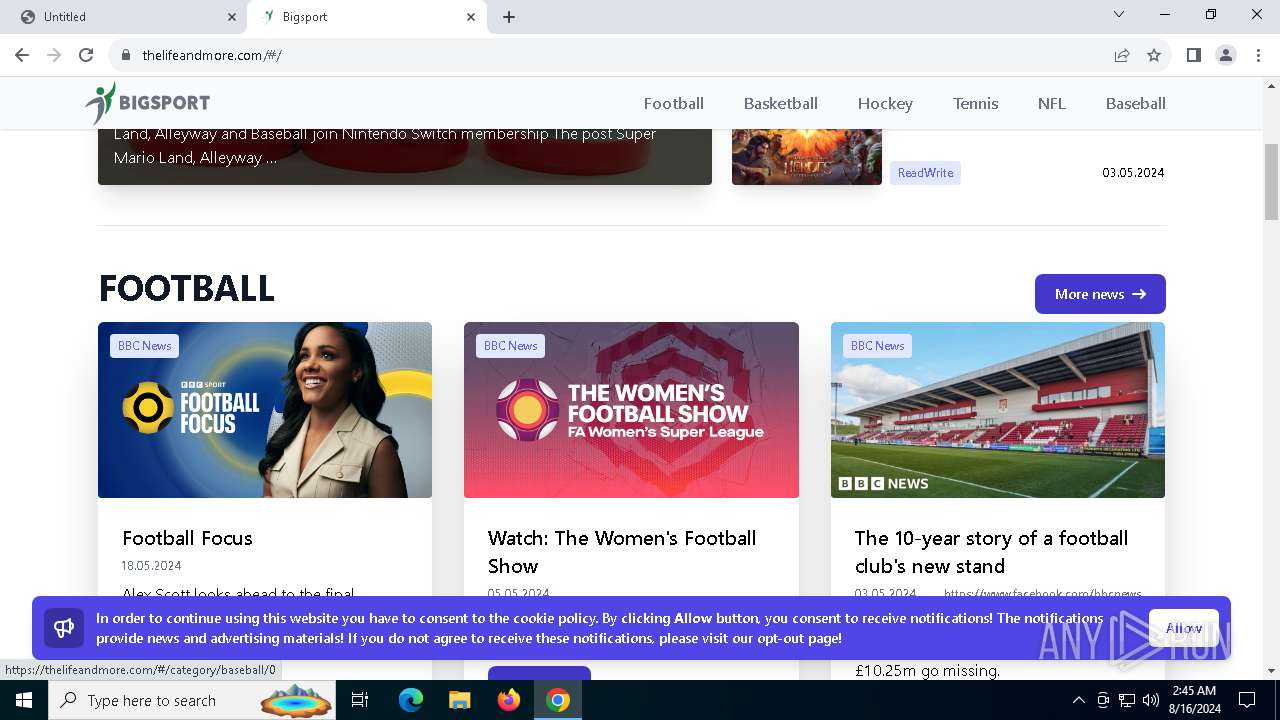Viewport: 1280px width, 720px height.
Task: Open Watch: The Women's Football Show headline
Action: tap(622, 552)
